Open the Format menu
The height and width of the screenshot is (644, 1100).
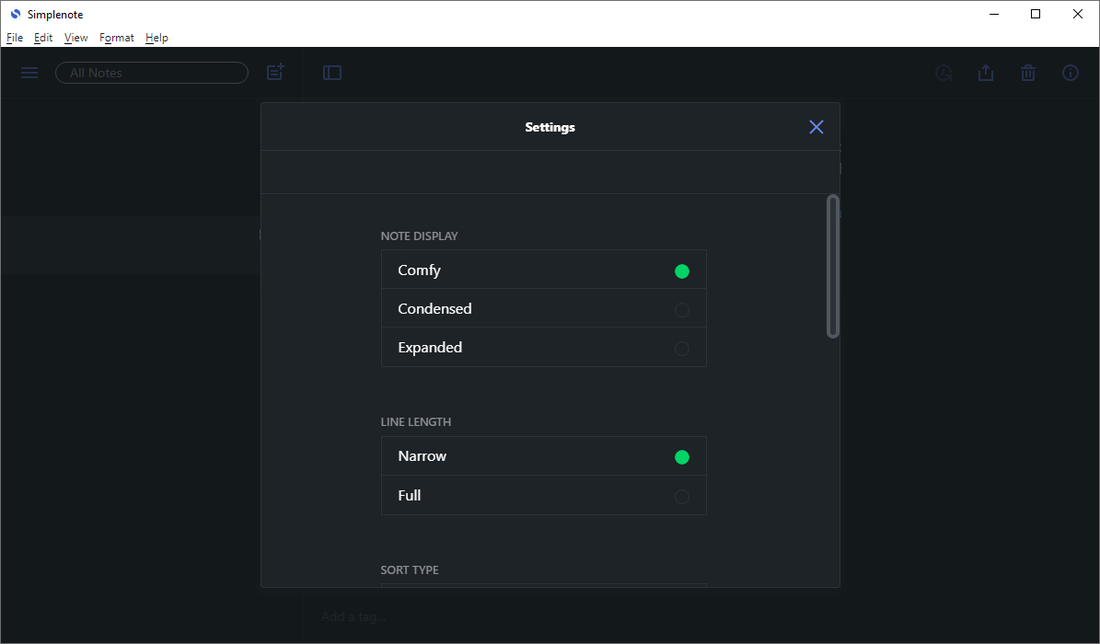click(116, 38)
